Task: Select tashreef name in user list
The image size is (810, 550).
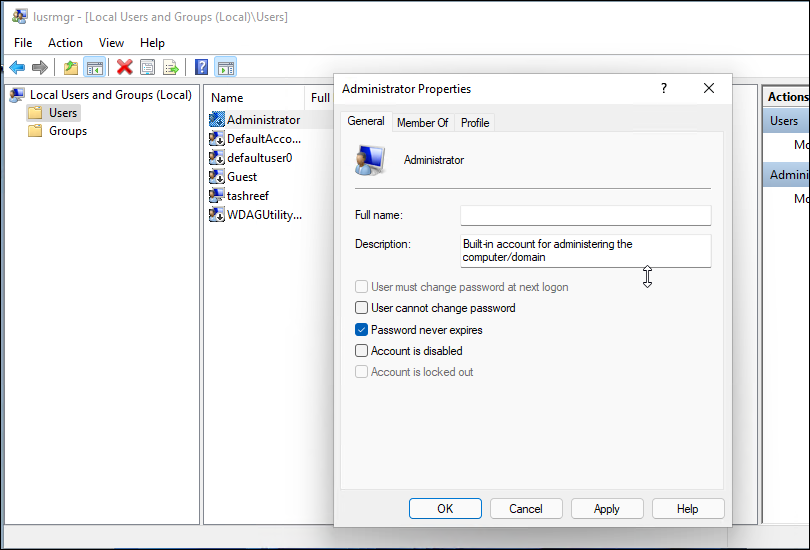Action: click(248, 196)
